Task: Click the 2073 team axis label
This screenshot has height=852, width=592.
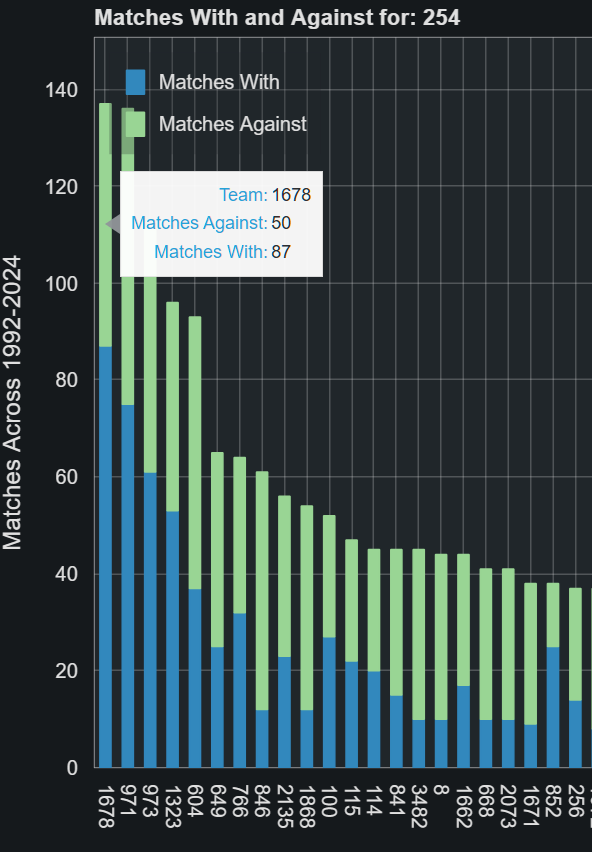Action: click(x=508, y=806)
